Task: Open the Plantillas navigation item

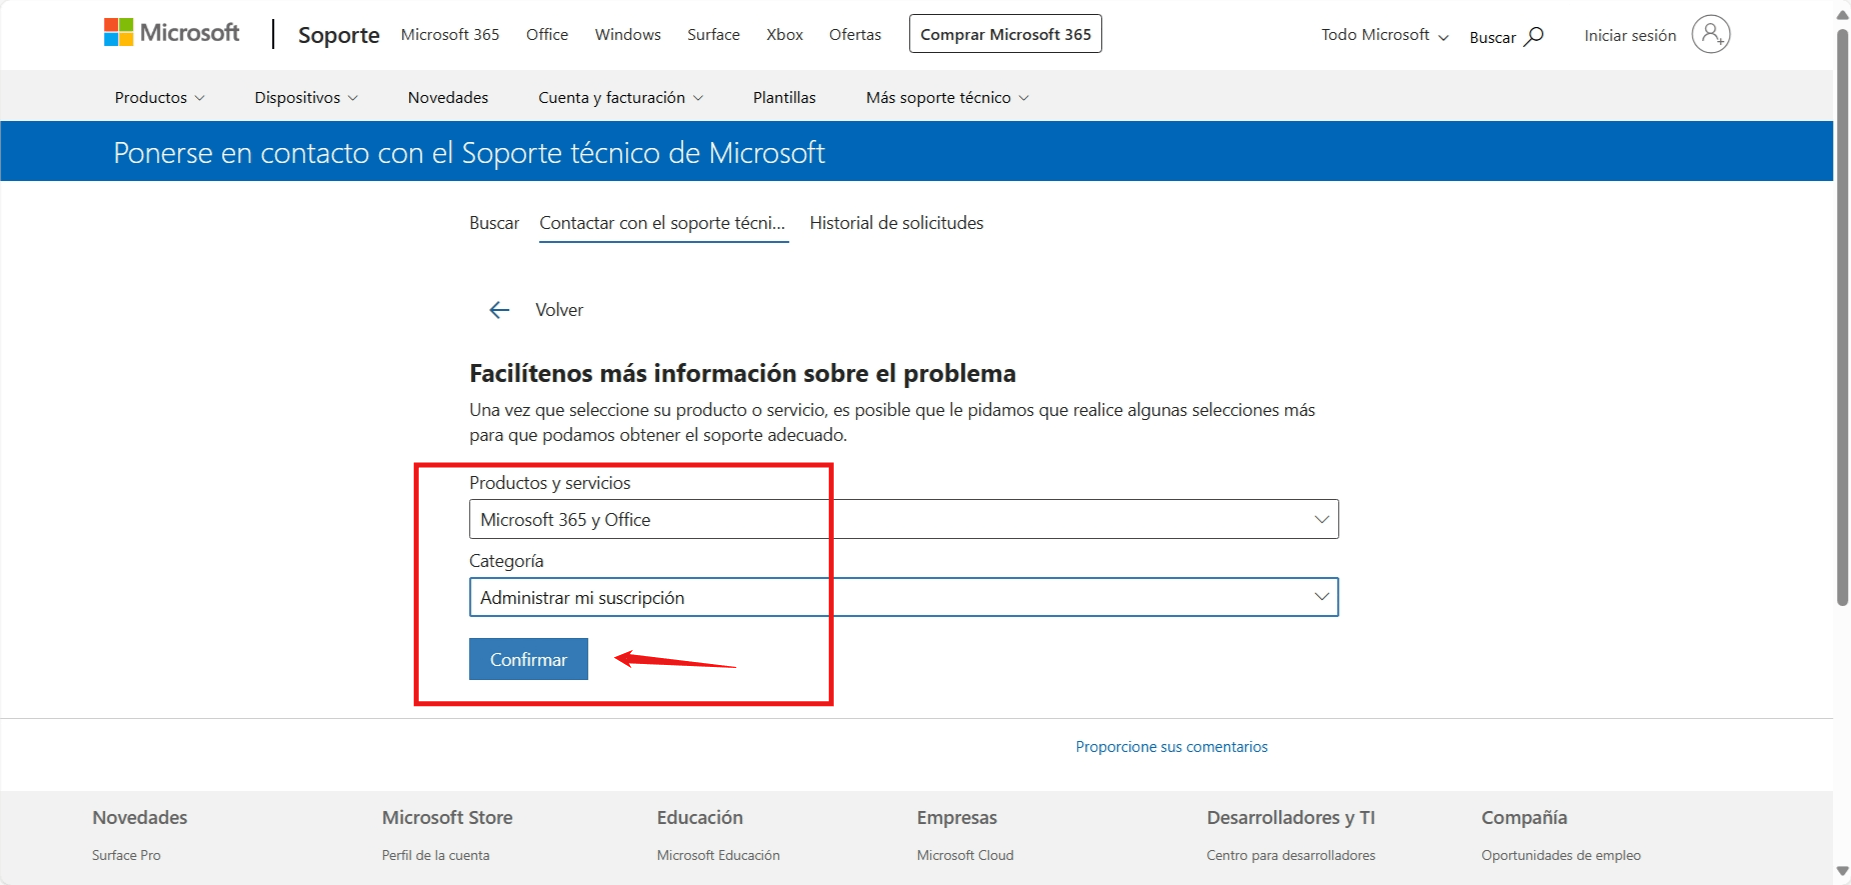Action: tap(784, 97)
